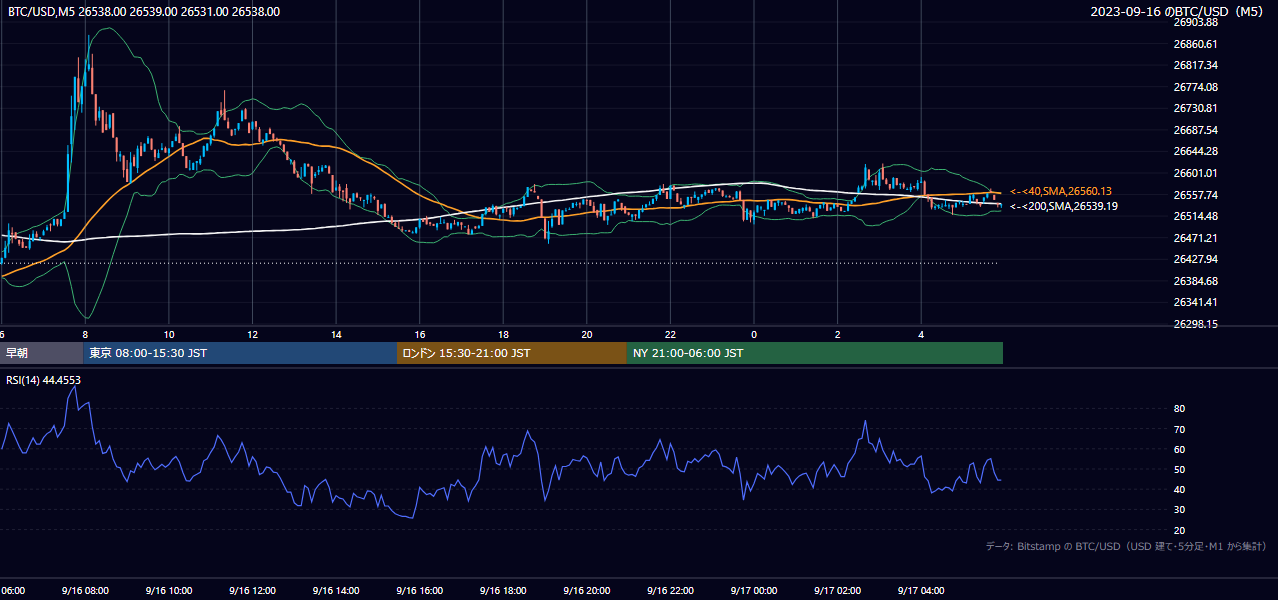Click RSI axis level 80

[1179, 409]
